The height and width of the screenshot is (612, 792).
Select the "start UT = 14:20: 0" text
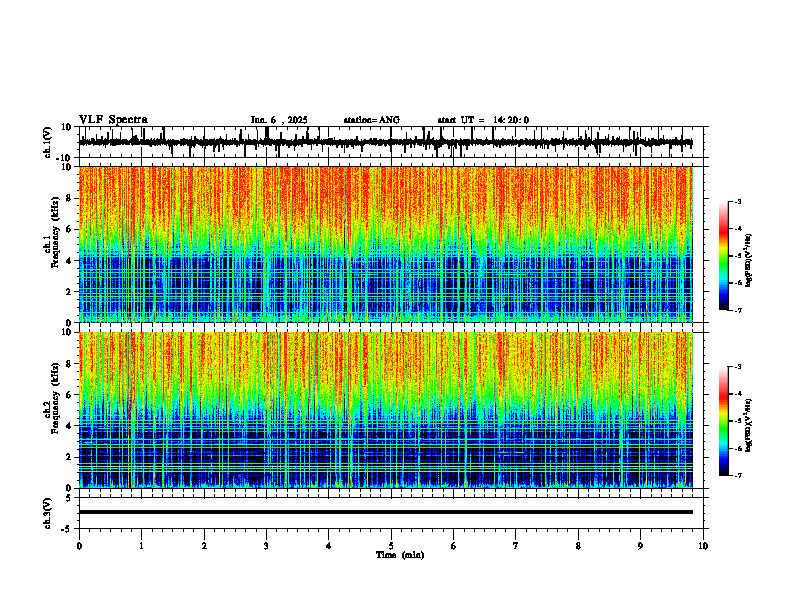point(483,120)
